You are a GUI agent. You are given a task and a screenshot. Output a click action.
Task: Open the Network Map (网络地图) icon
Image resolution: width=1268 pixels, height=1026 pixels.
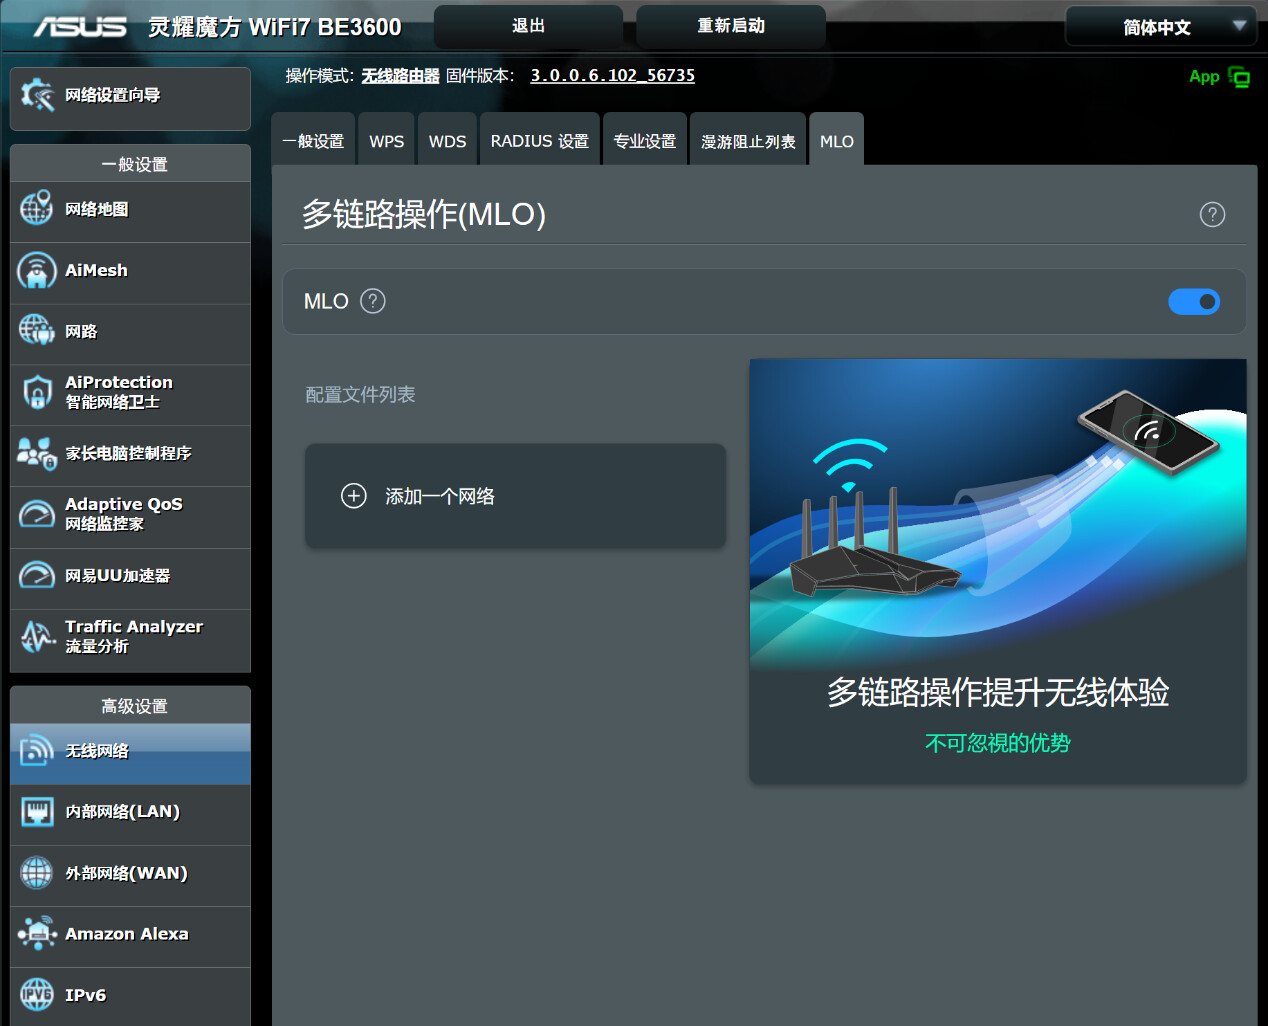tap(36, 209)
